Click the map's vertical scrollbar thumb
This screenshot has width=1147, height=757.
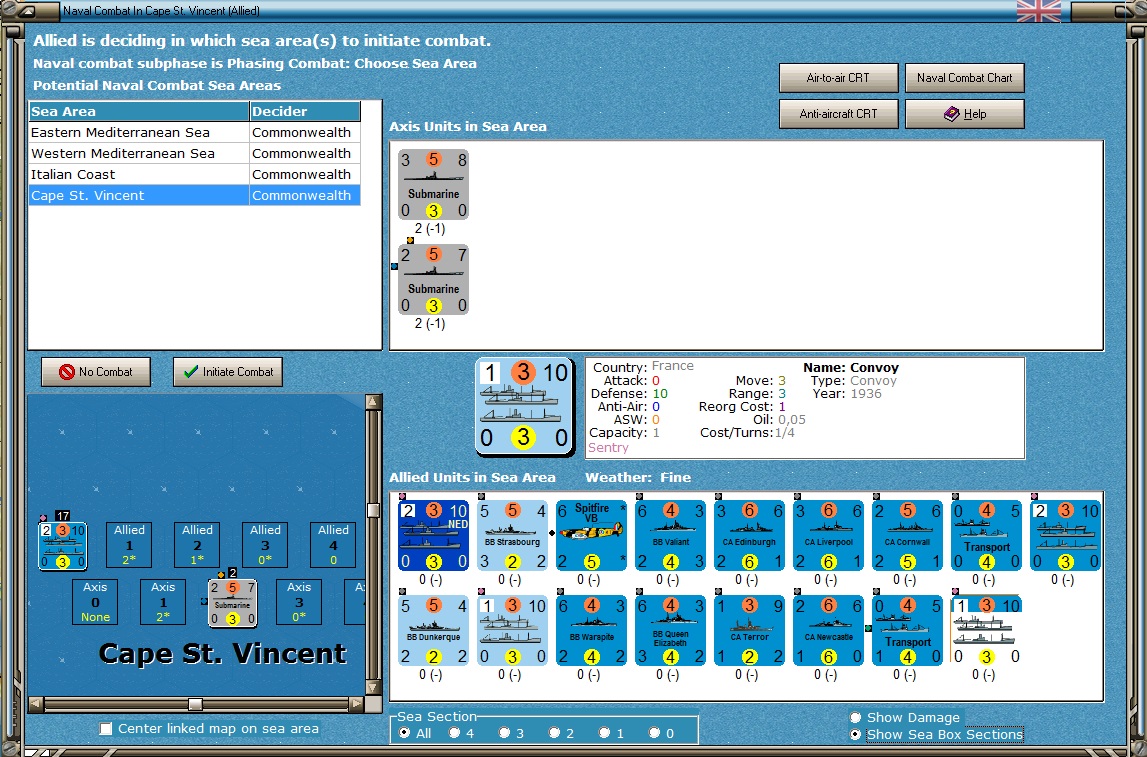pyautogui.click(x=373, y=510)
